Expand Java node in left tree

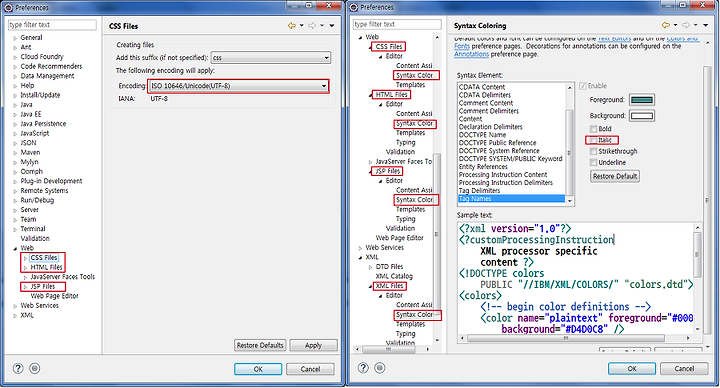(15, 105)
